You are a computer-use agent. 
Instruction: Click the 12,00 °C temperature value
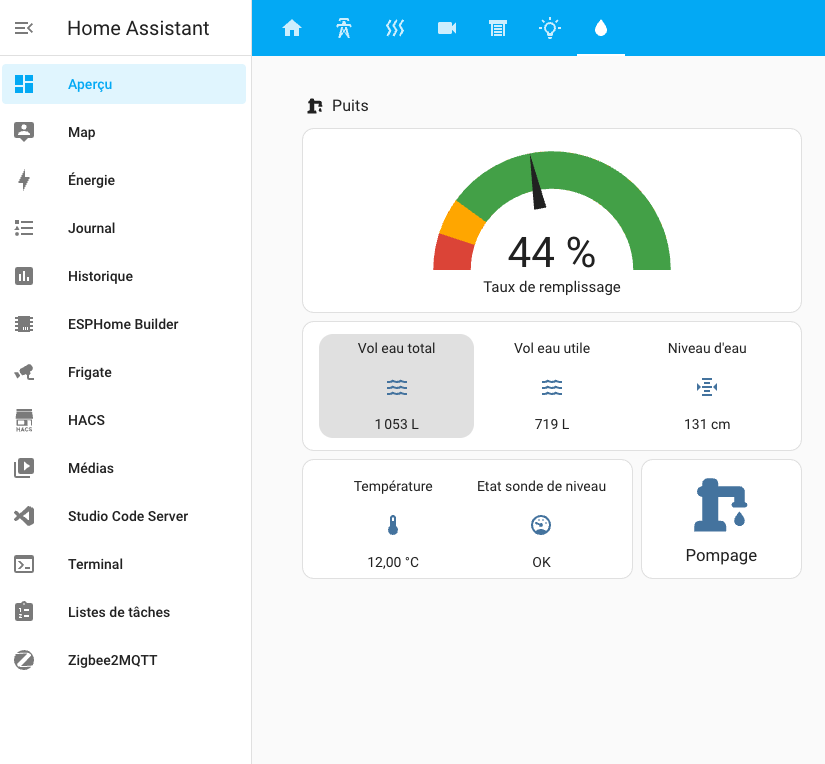393,562
